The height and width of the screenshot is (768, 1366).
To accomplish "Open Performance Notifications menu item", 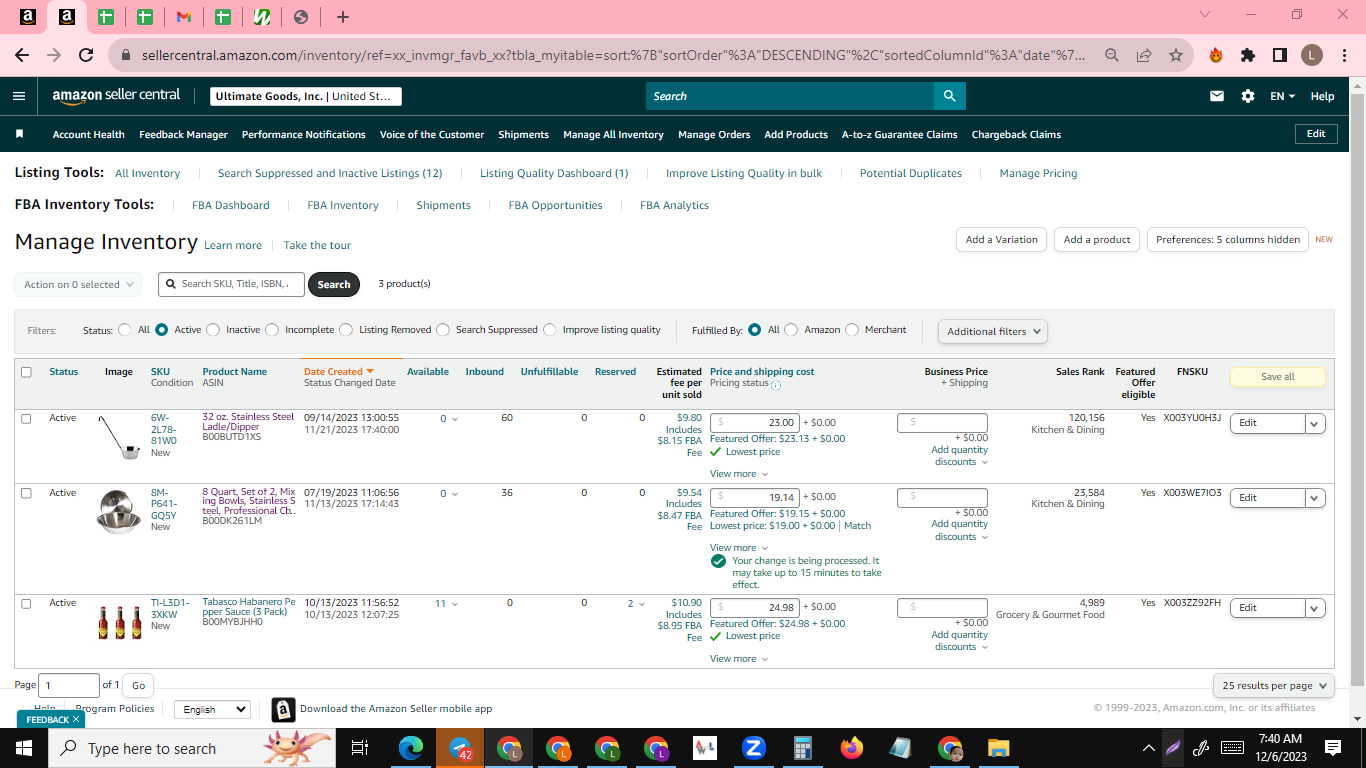I will point(304,134).
